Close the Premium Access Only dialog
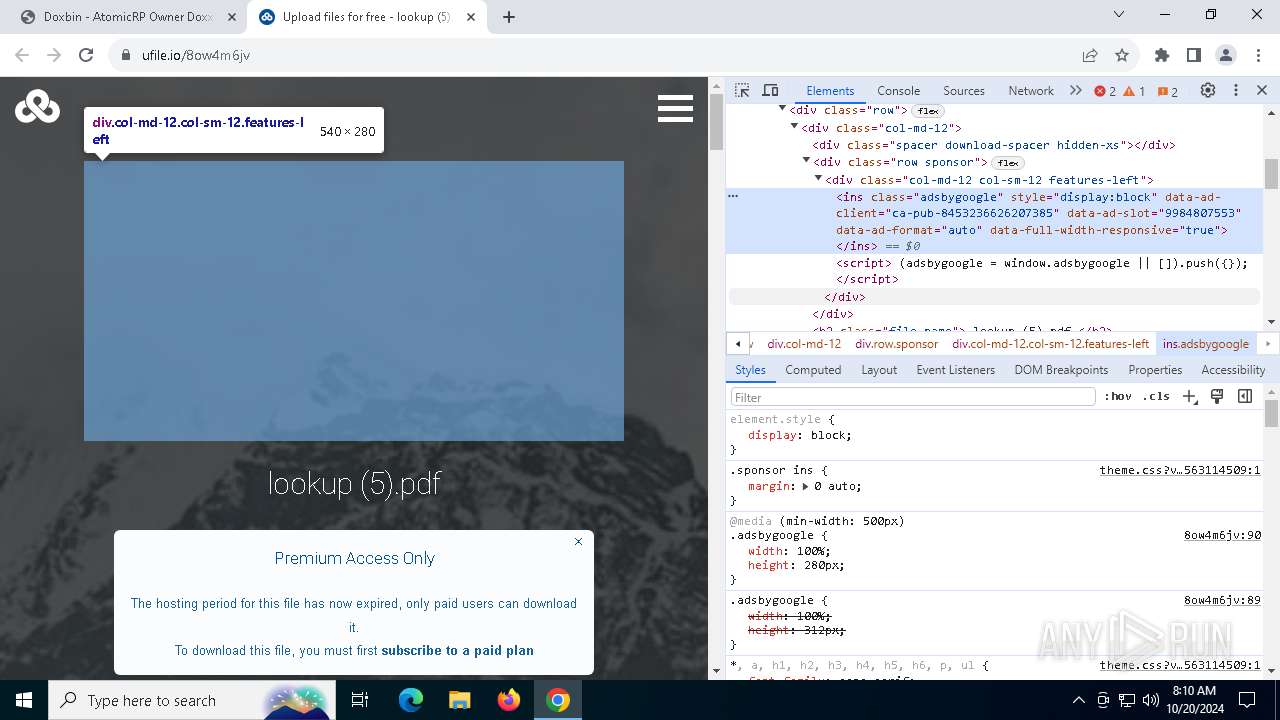The height and width of the screenshot is (720, 1280). point(578,542)
